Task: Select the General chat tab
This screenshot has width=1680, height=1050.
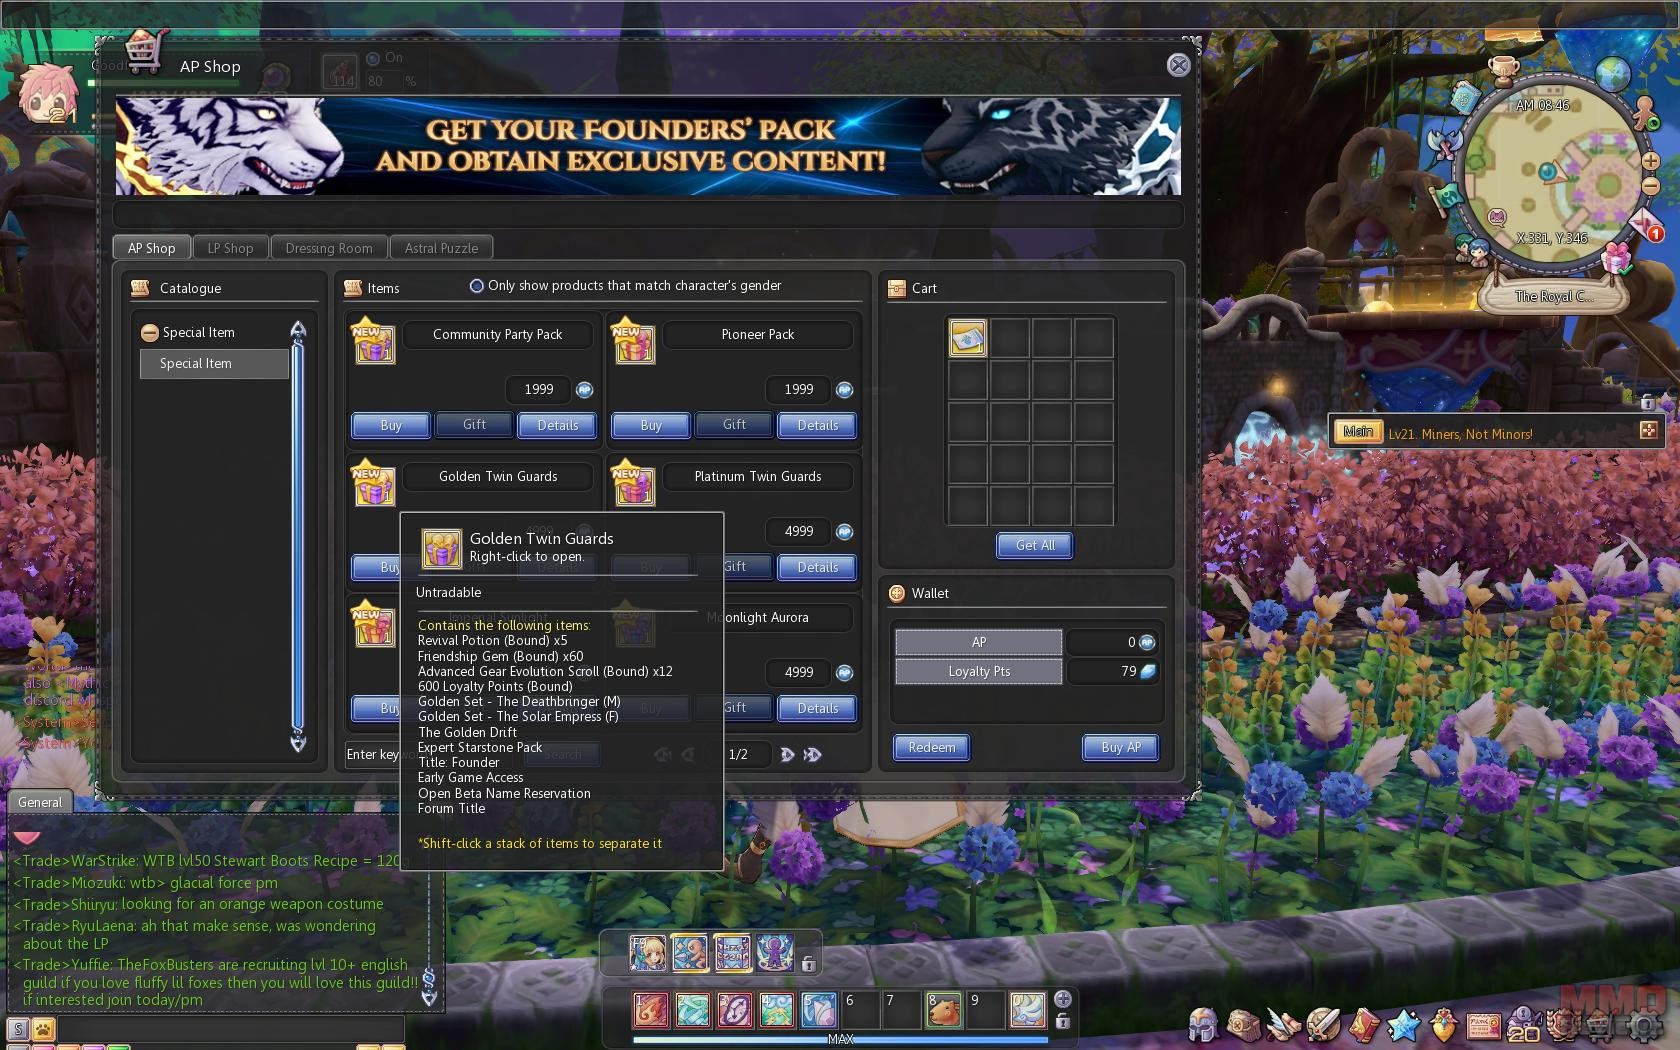Action: [x=40, y=802]
